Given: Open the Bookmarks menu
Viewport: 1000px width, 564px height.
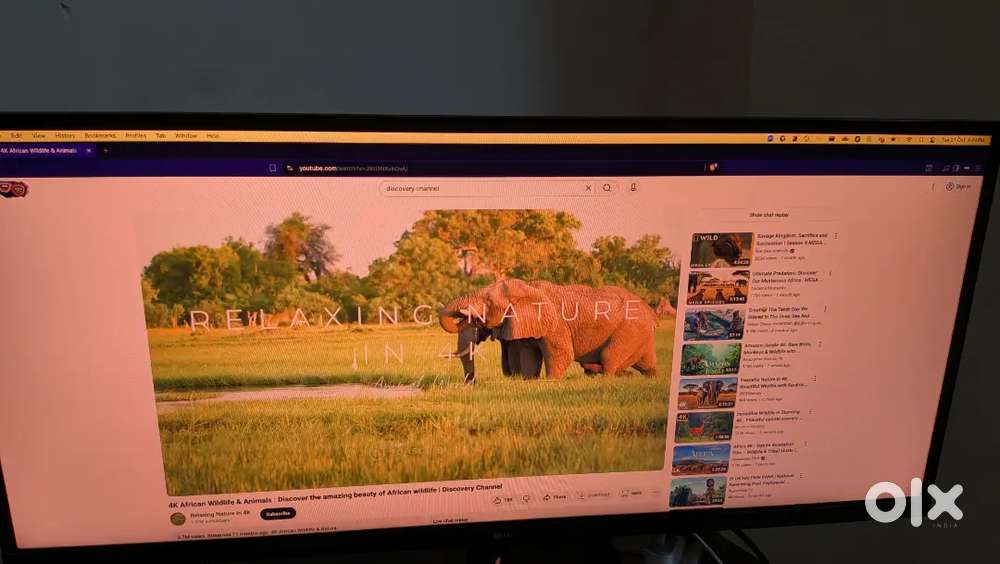Looking at the screenshot, I should pos(100,135).
